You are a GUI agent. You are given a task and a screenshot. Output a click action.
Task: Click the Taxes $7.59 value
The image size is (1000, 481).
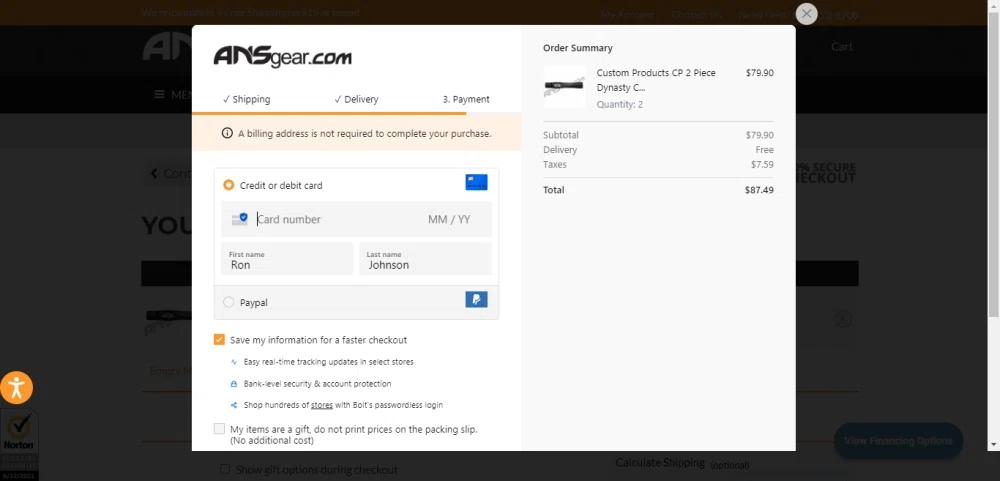coord(762,165)
